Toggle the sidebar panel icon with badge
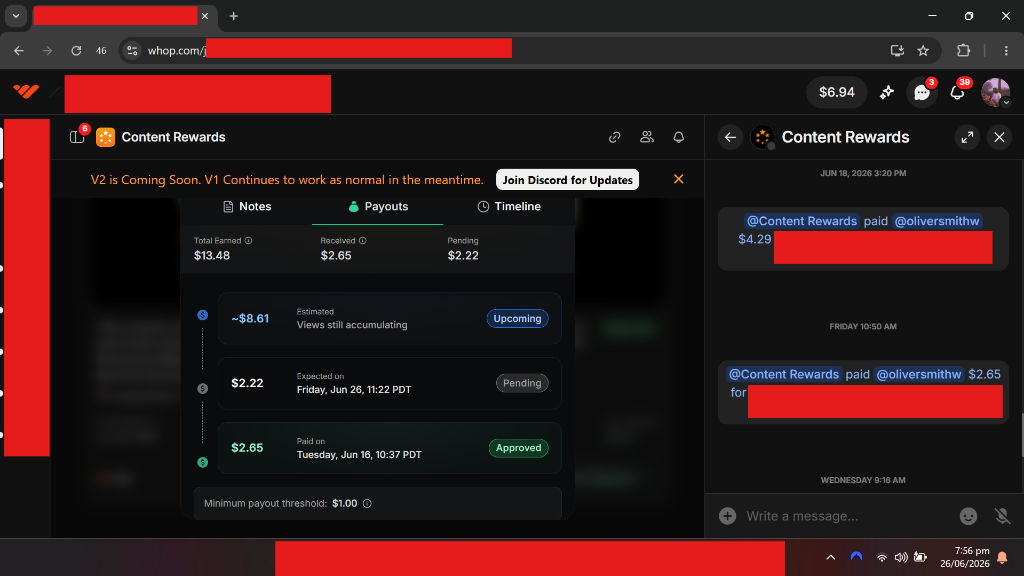The width and height of the screenshot is (1024, 576). [x=77, y=136]
